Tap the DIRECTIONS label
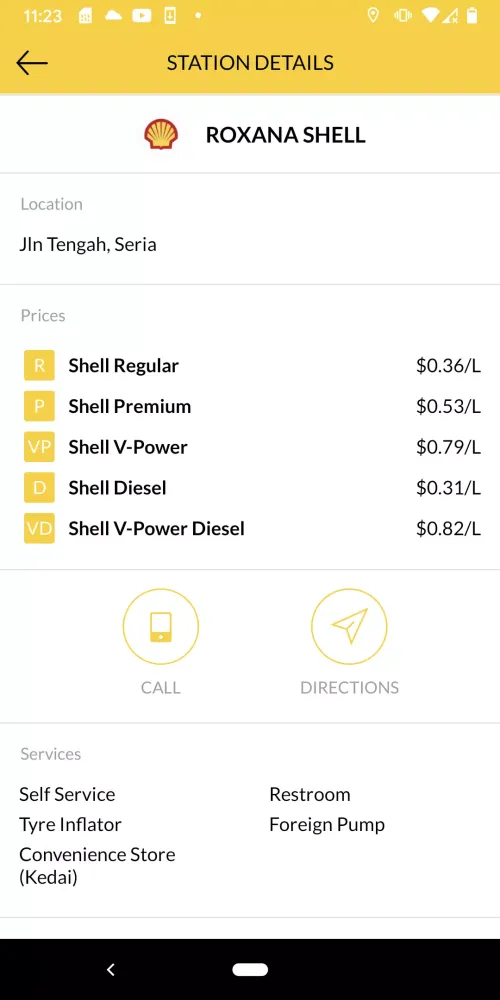500x1000 pixels. pyautogui.click(x=349, y=688)
